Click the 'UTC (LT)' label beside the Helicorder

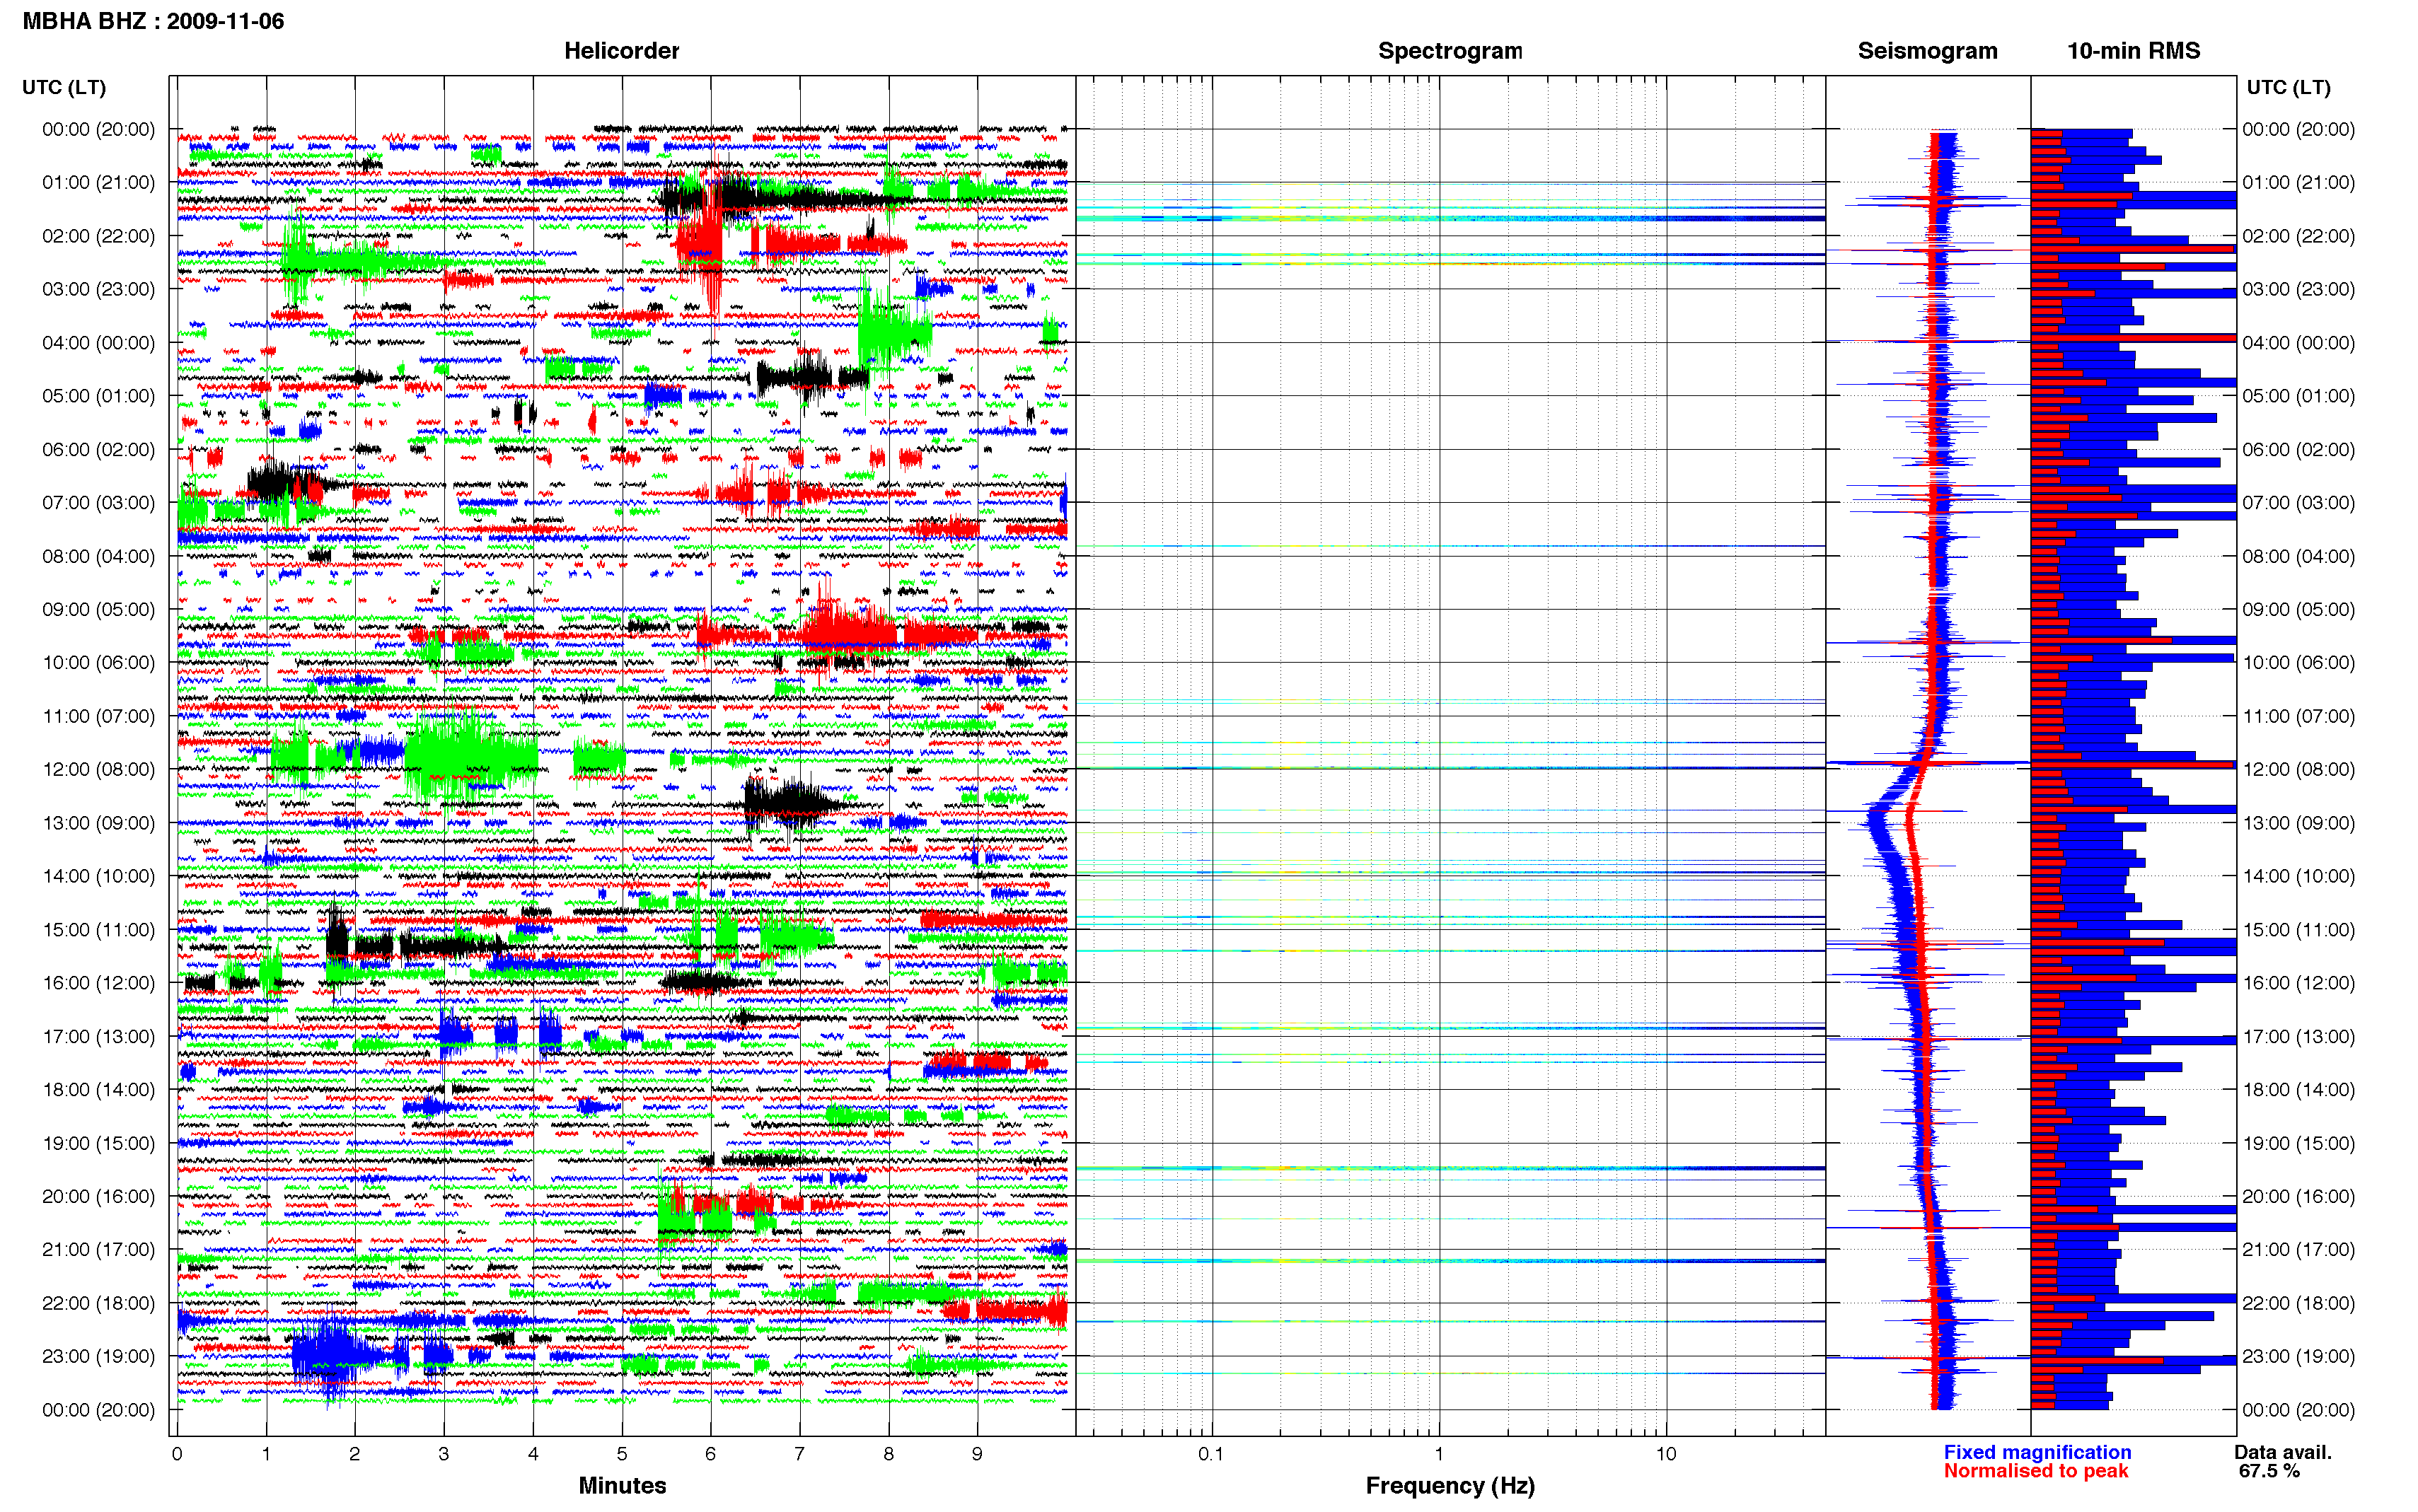point(64,87)
